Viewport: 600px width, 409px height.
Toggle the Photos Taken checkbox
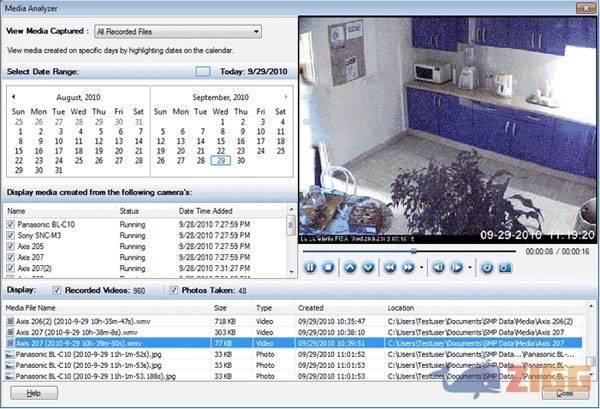tap(174, 290)
